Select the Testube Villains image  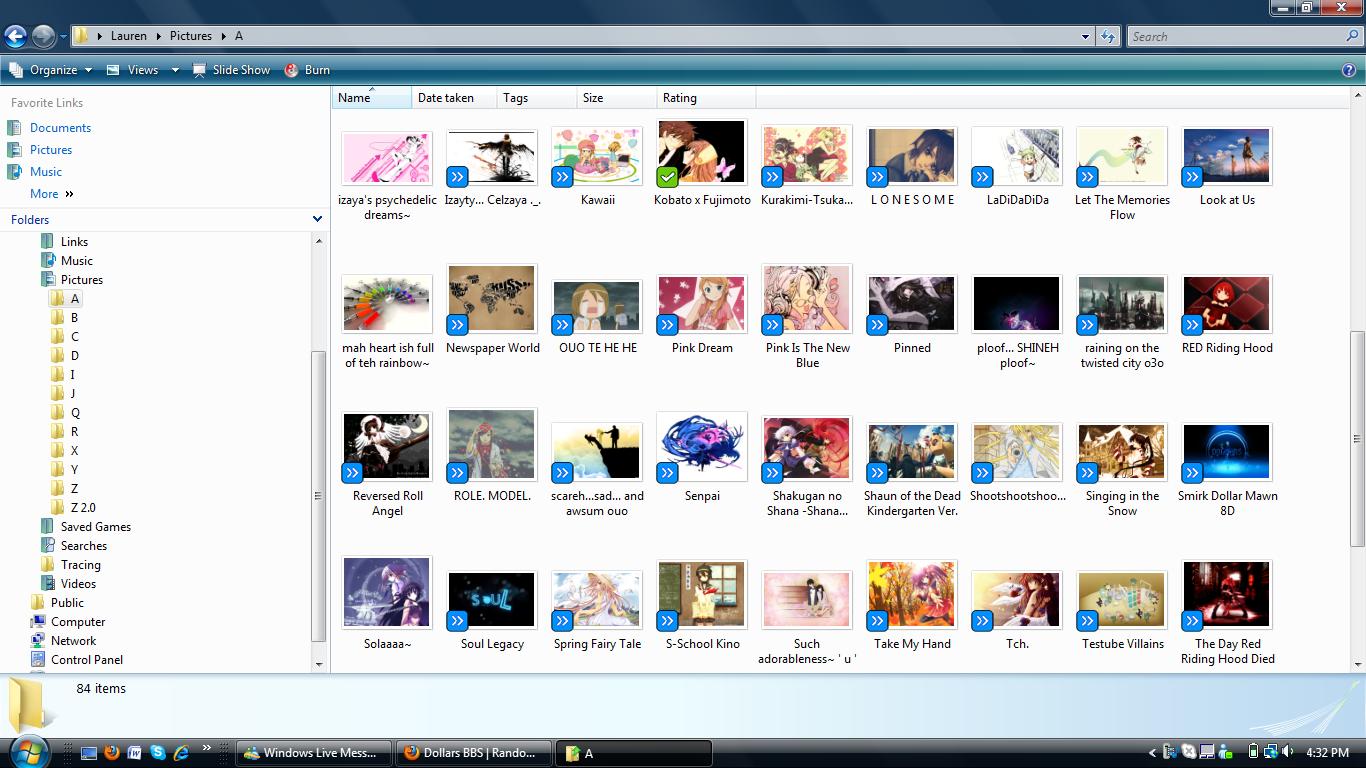click(1122, 601)
